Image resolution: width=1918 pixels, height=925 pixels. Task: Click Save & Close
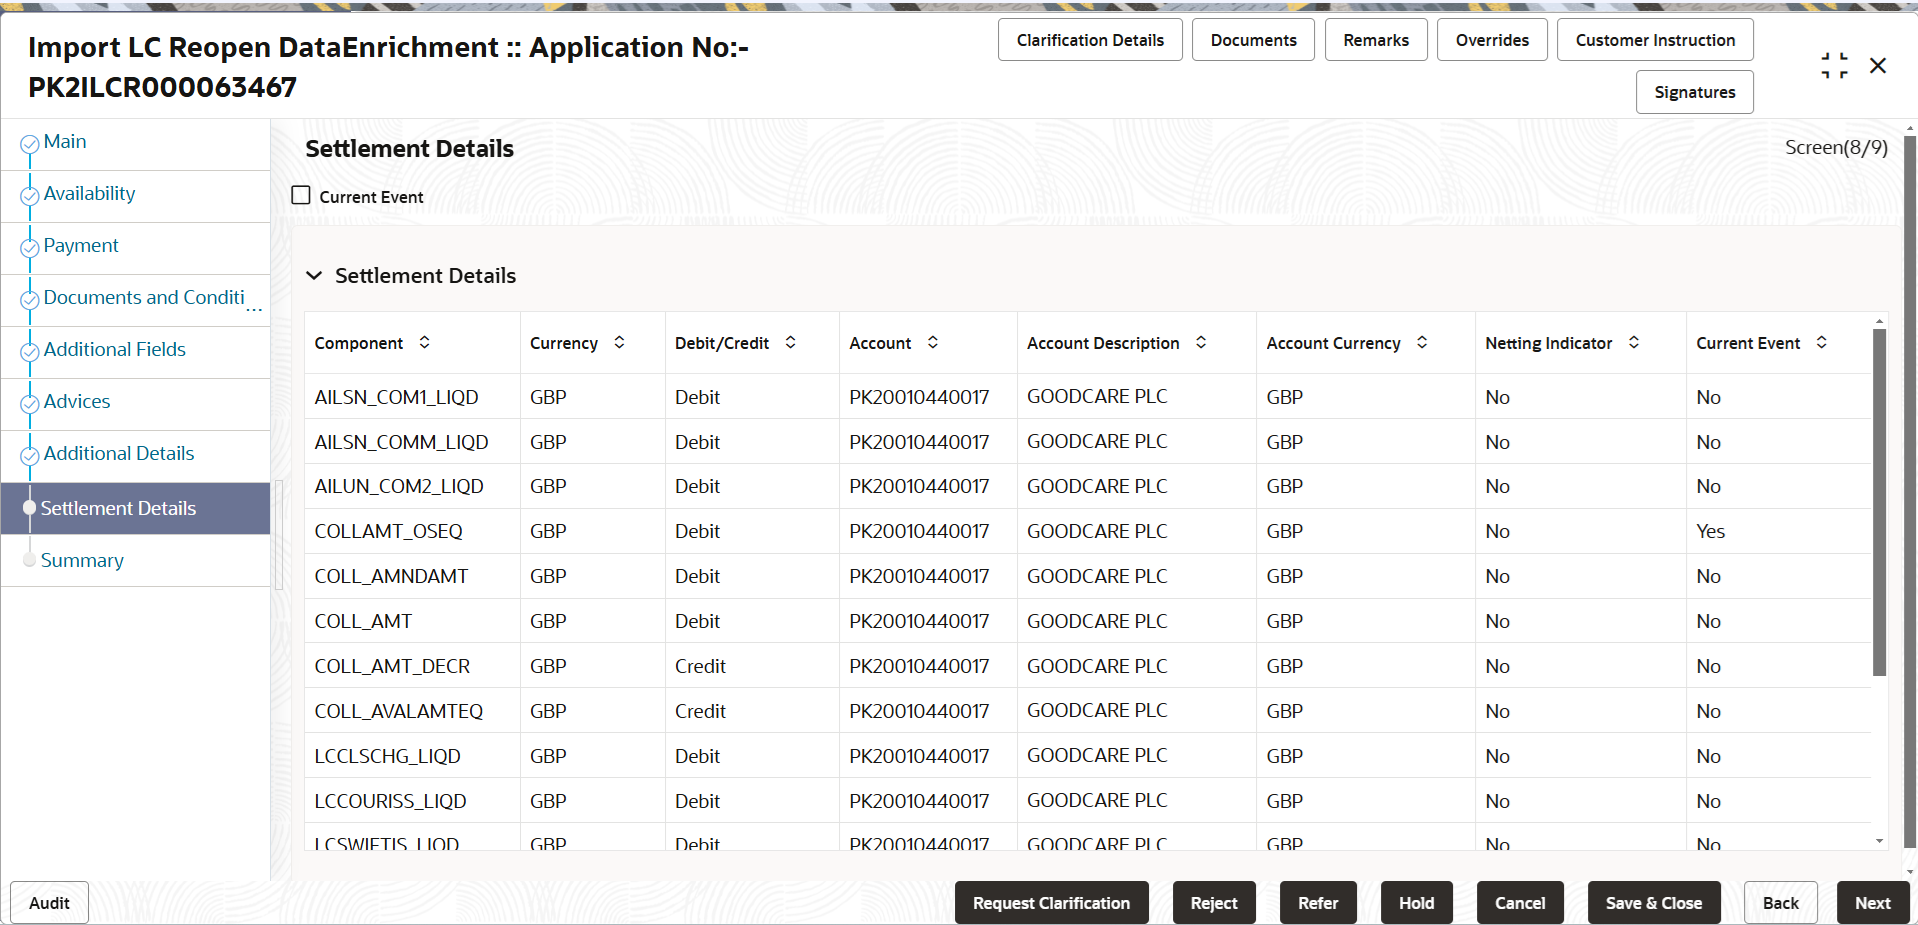coord(1653,902)
